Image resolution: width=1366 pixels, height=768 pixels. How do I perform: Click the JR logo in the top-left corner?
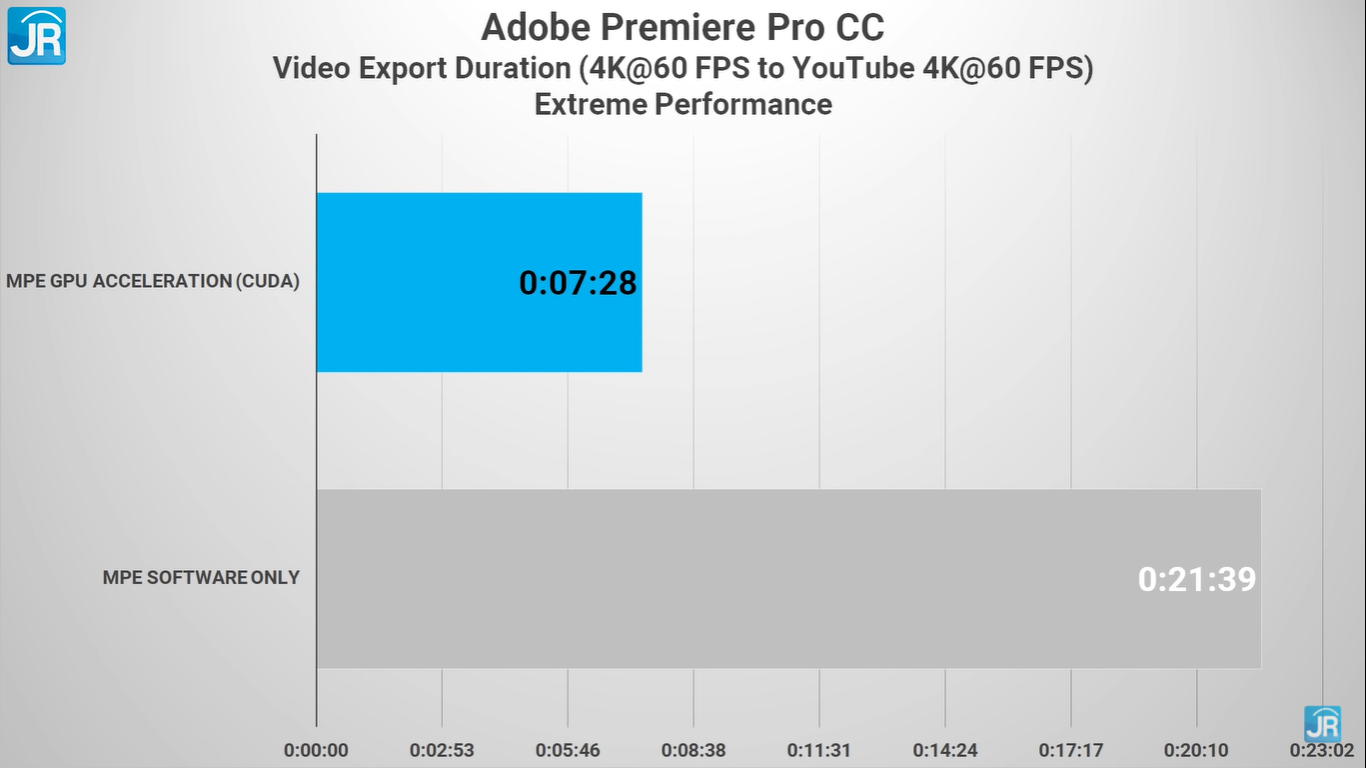(x=37, y=36)
